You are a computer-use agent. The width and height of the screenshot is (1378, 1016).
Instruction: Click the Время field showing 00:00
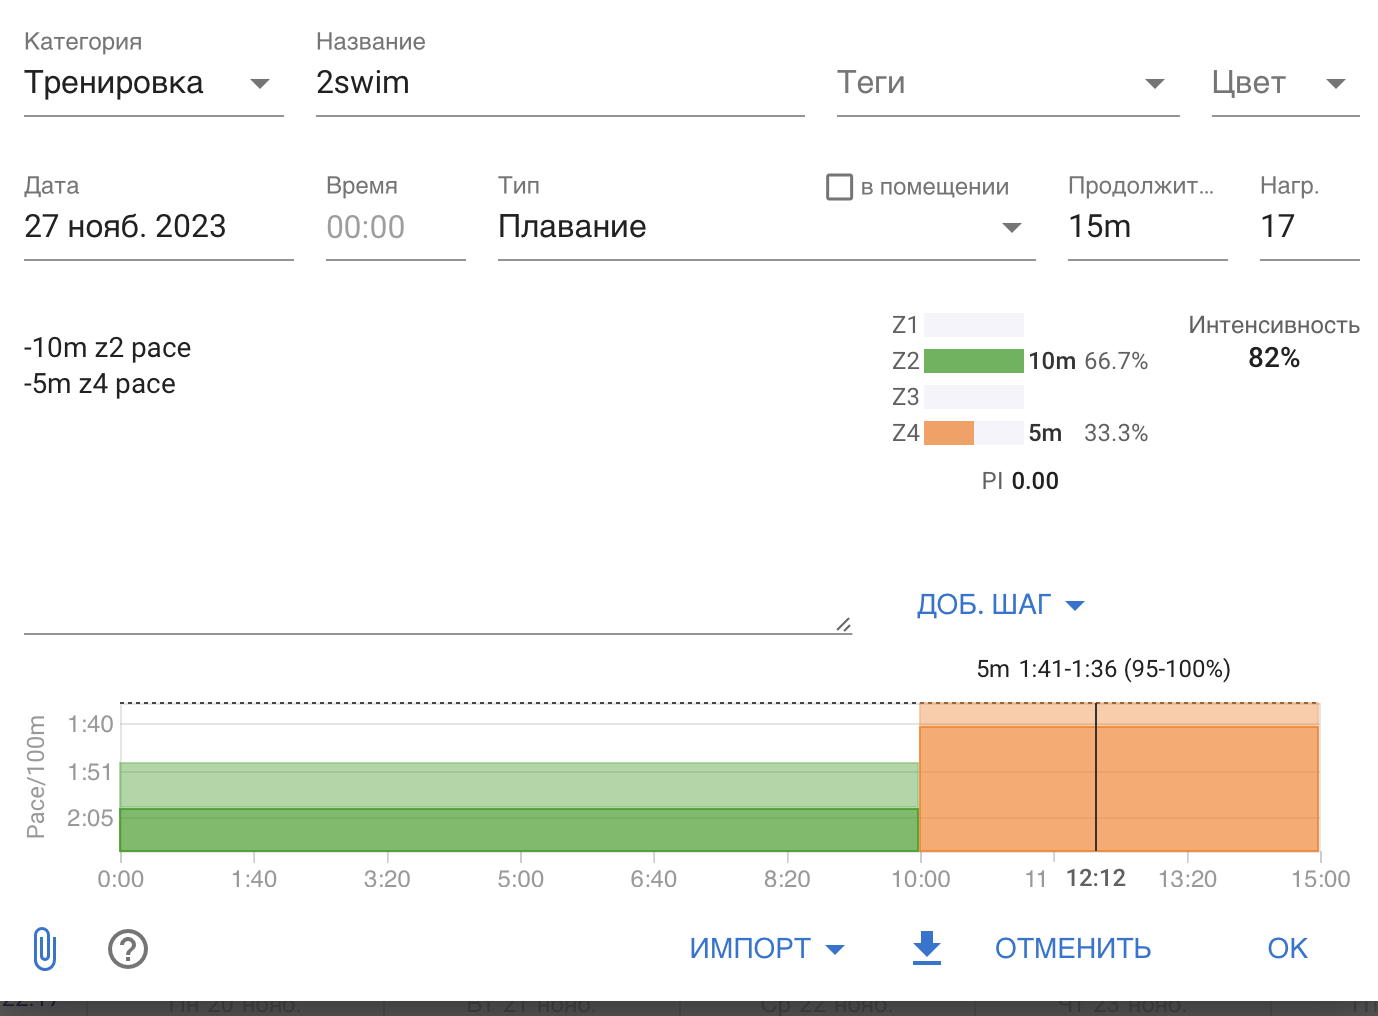396,227
